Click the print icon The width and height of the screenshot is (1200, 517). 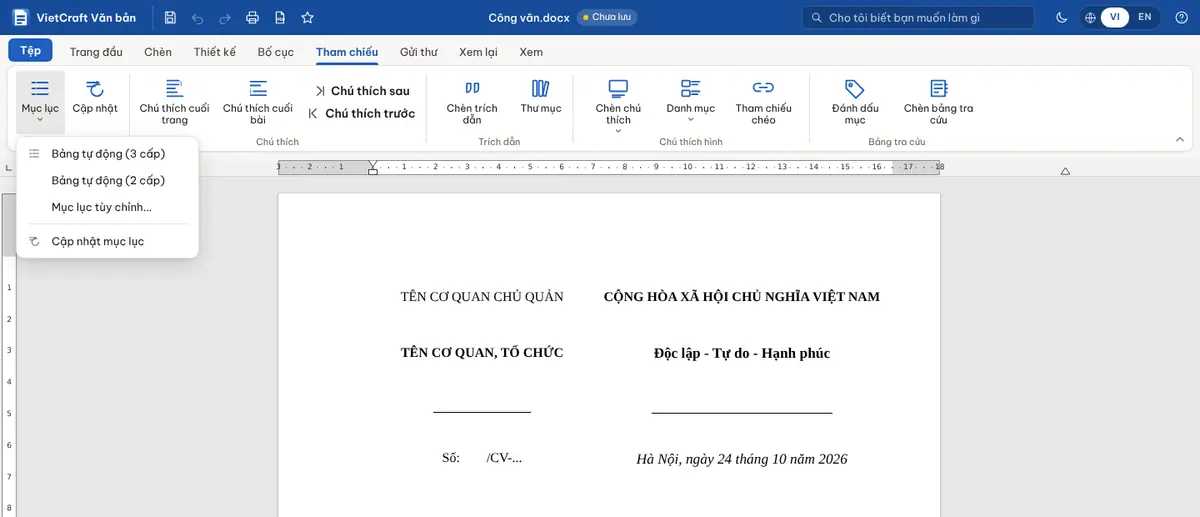click(x=252, y=17)
